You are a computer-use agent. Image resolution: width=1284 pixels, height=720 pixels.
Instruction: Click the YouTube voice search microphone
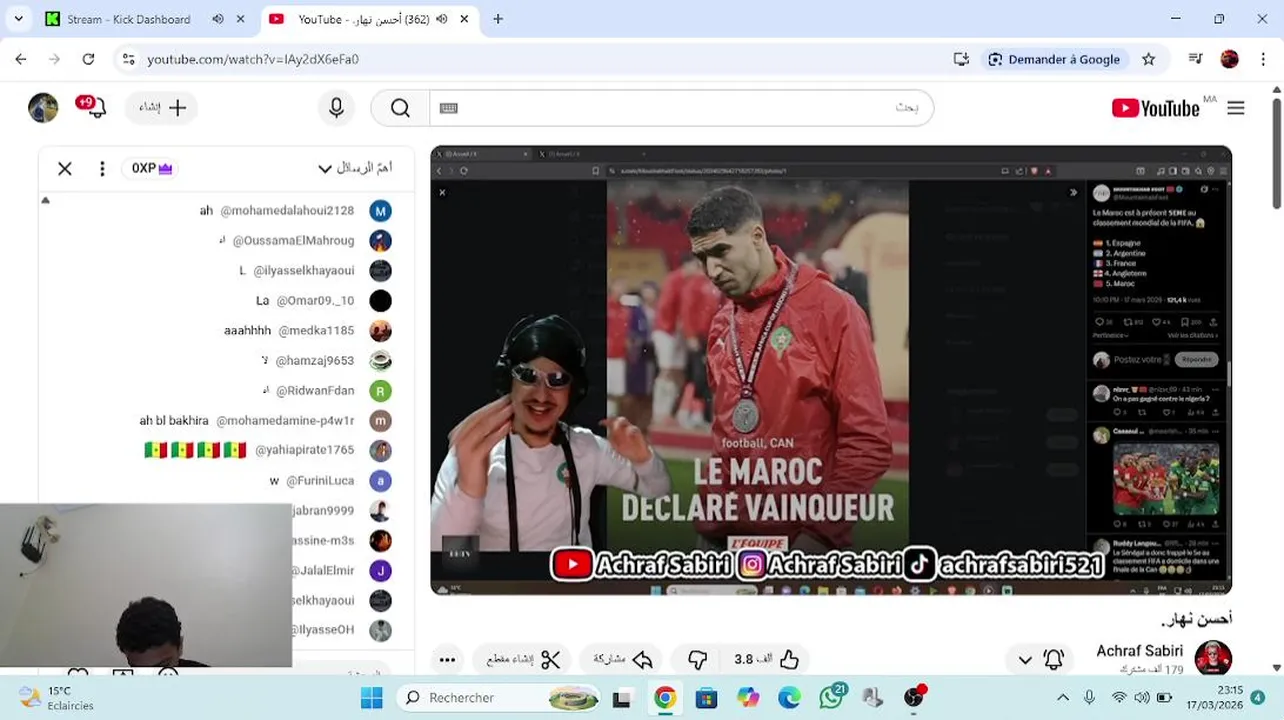tap(336, 108)
